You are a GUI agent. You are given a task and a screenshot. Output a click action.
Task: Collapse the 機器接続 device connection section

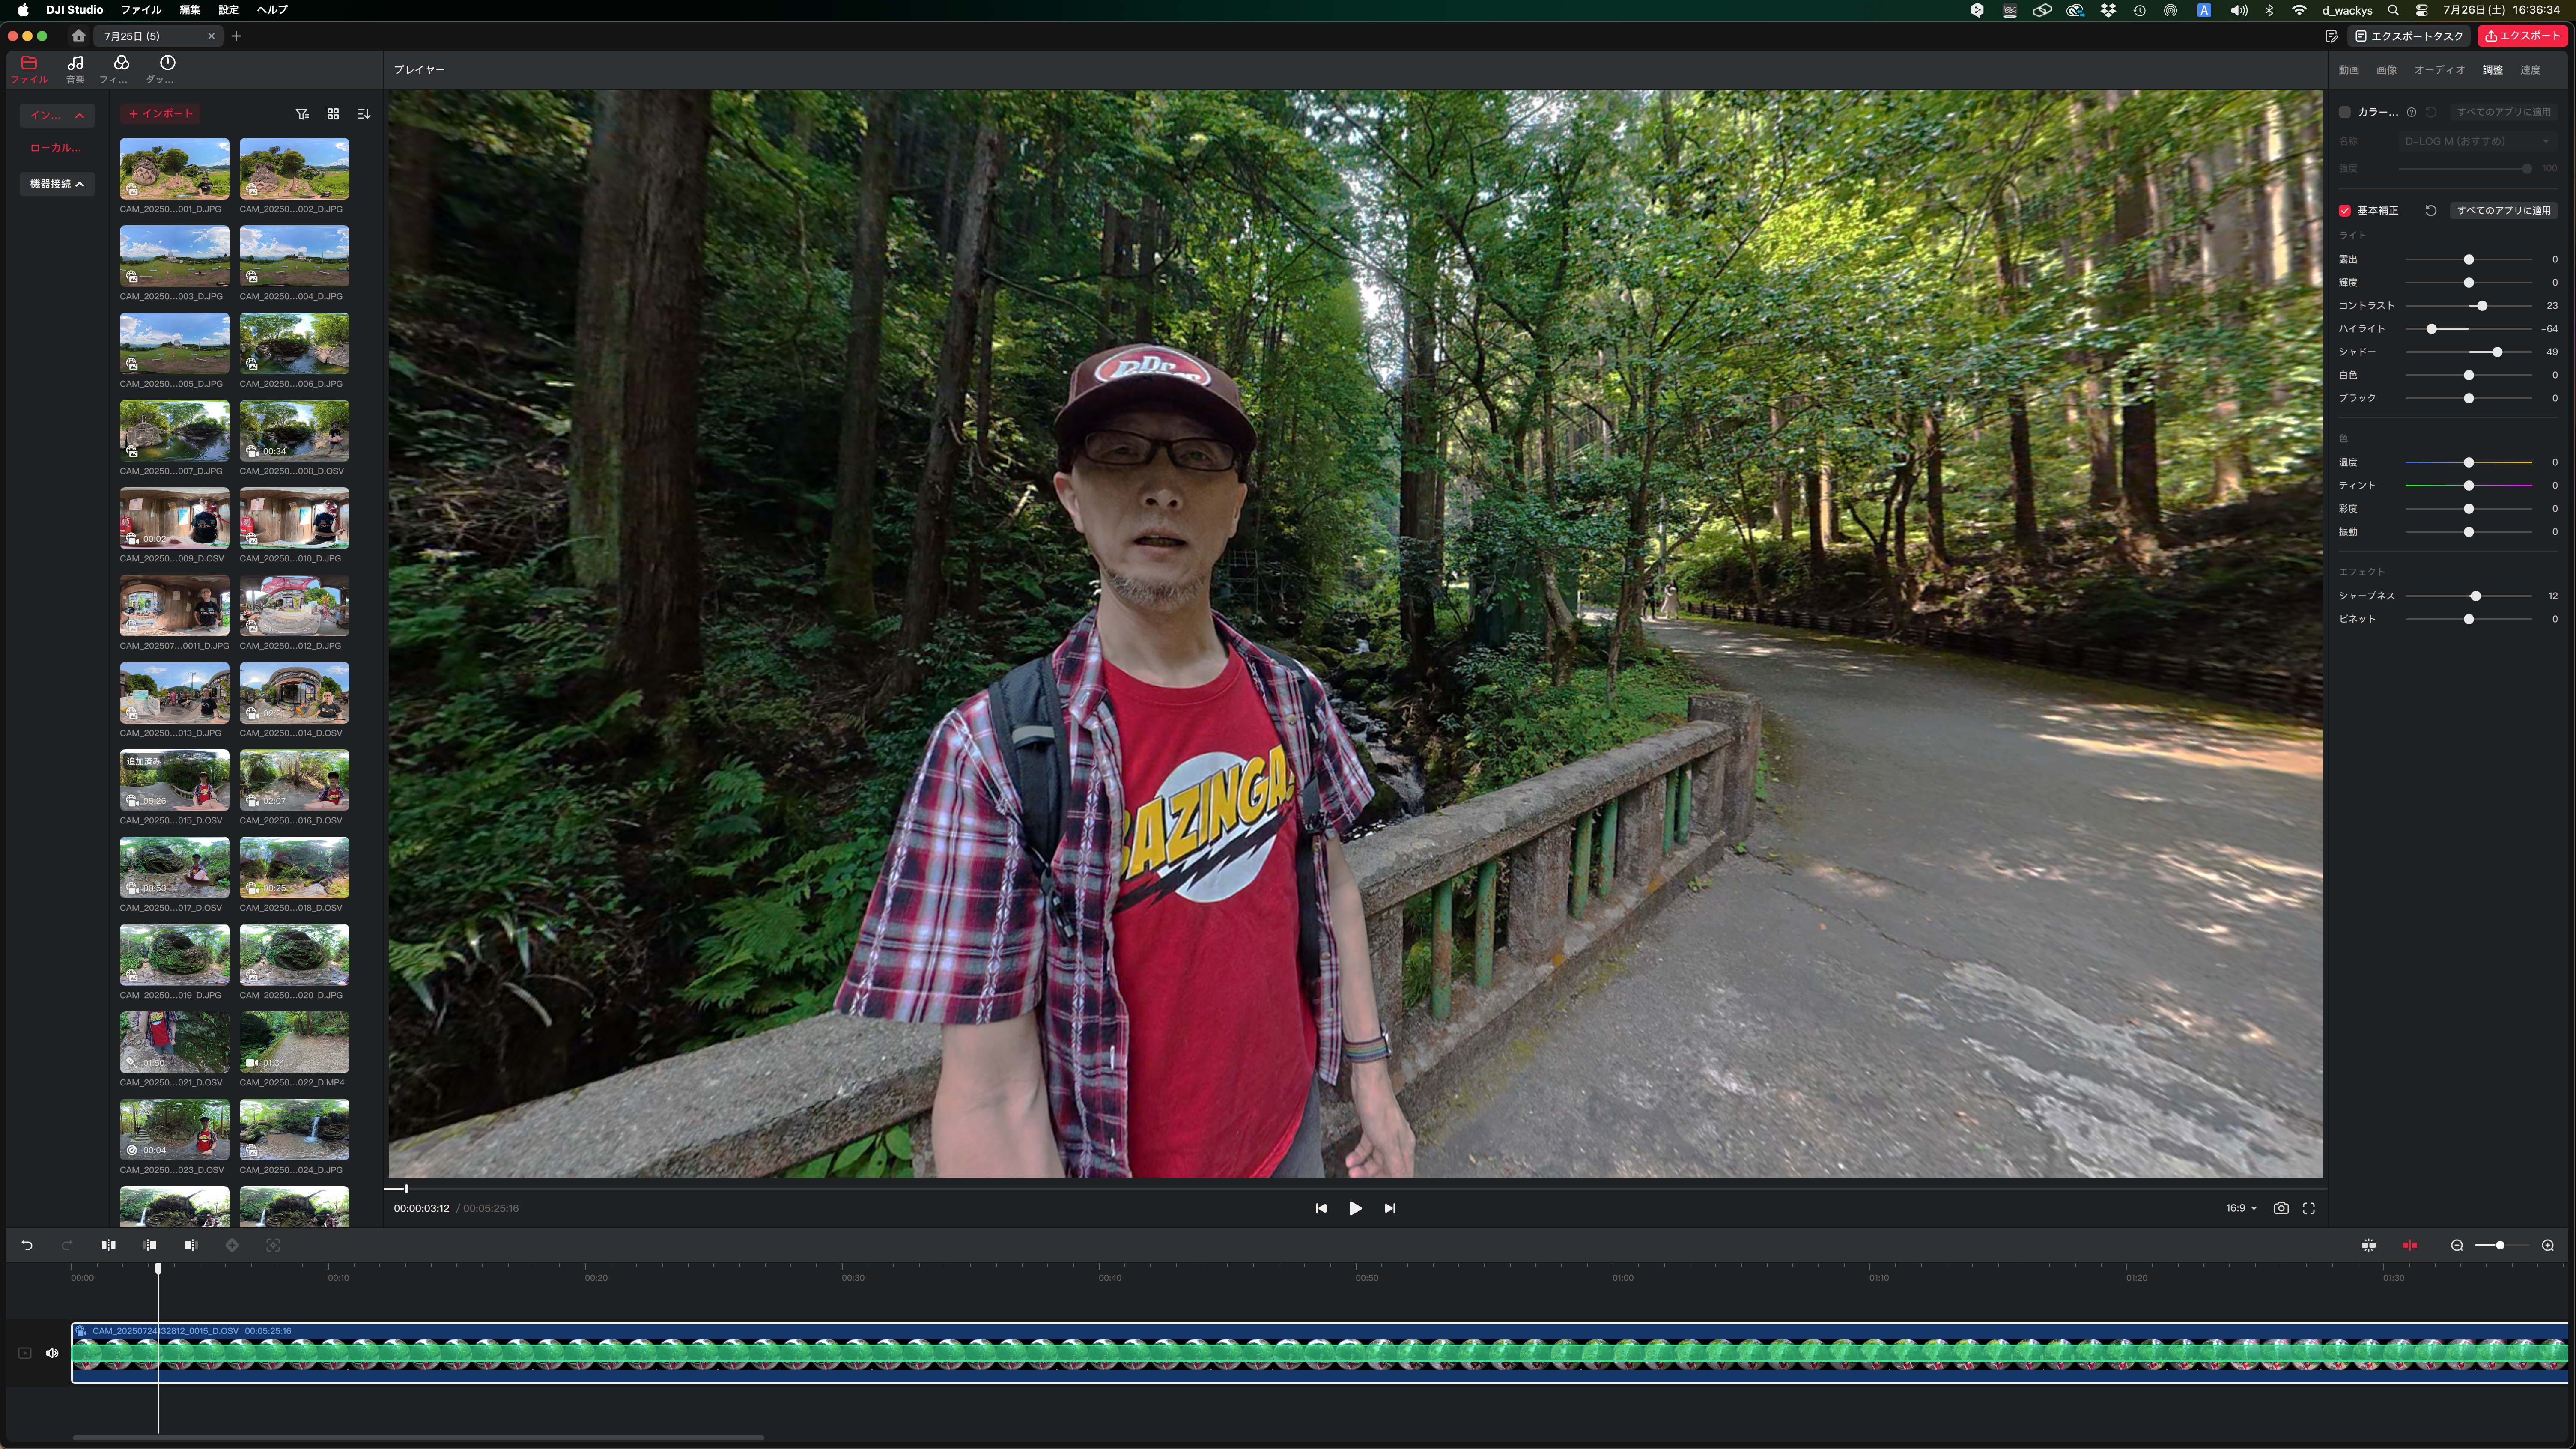coord(57,184)
